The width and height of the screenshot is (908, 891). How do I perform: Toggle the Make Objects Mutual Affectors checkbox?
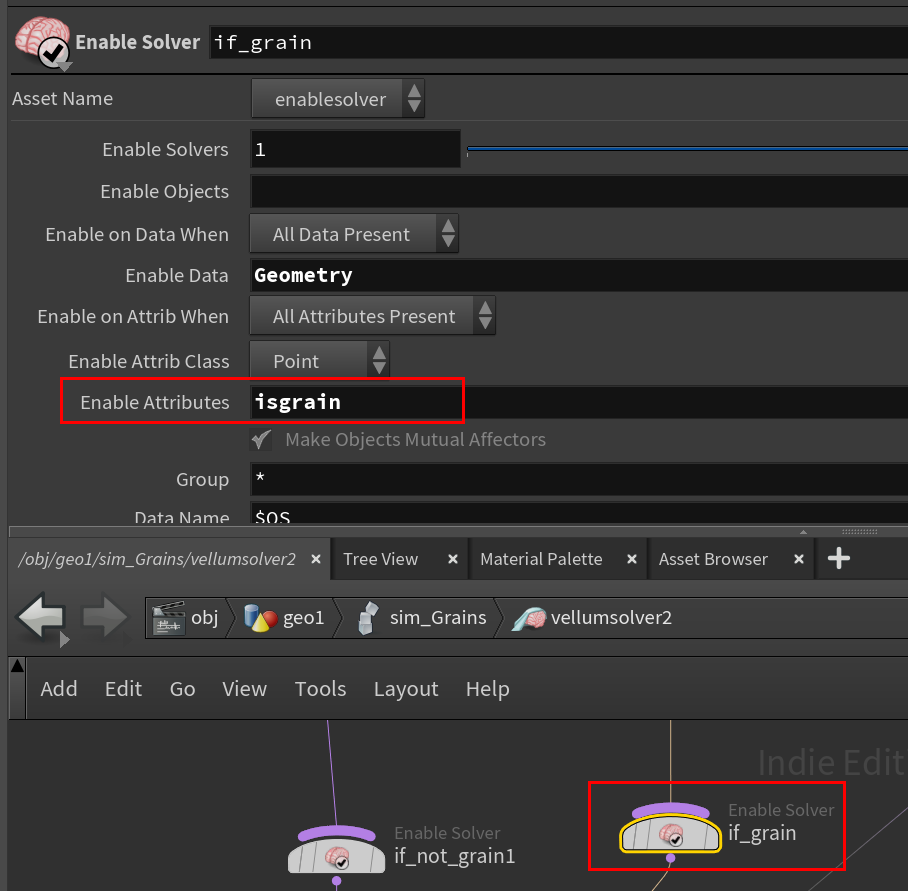[x=261, y=439]
